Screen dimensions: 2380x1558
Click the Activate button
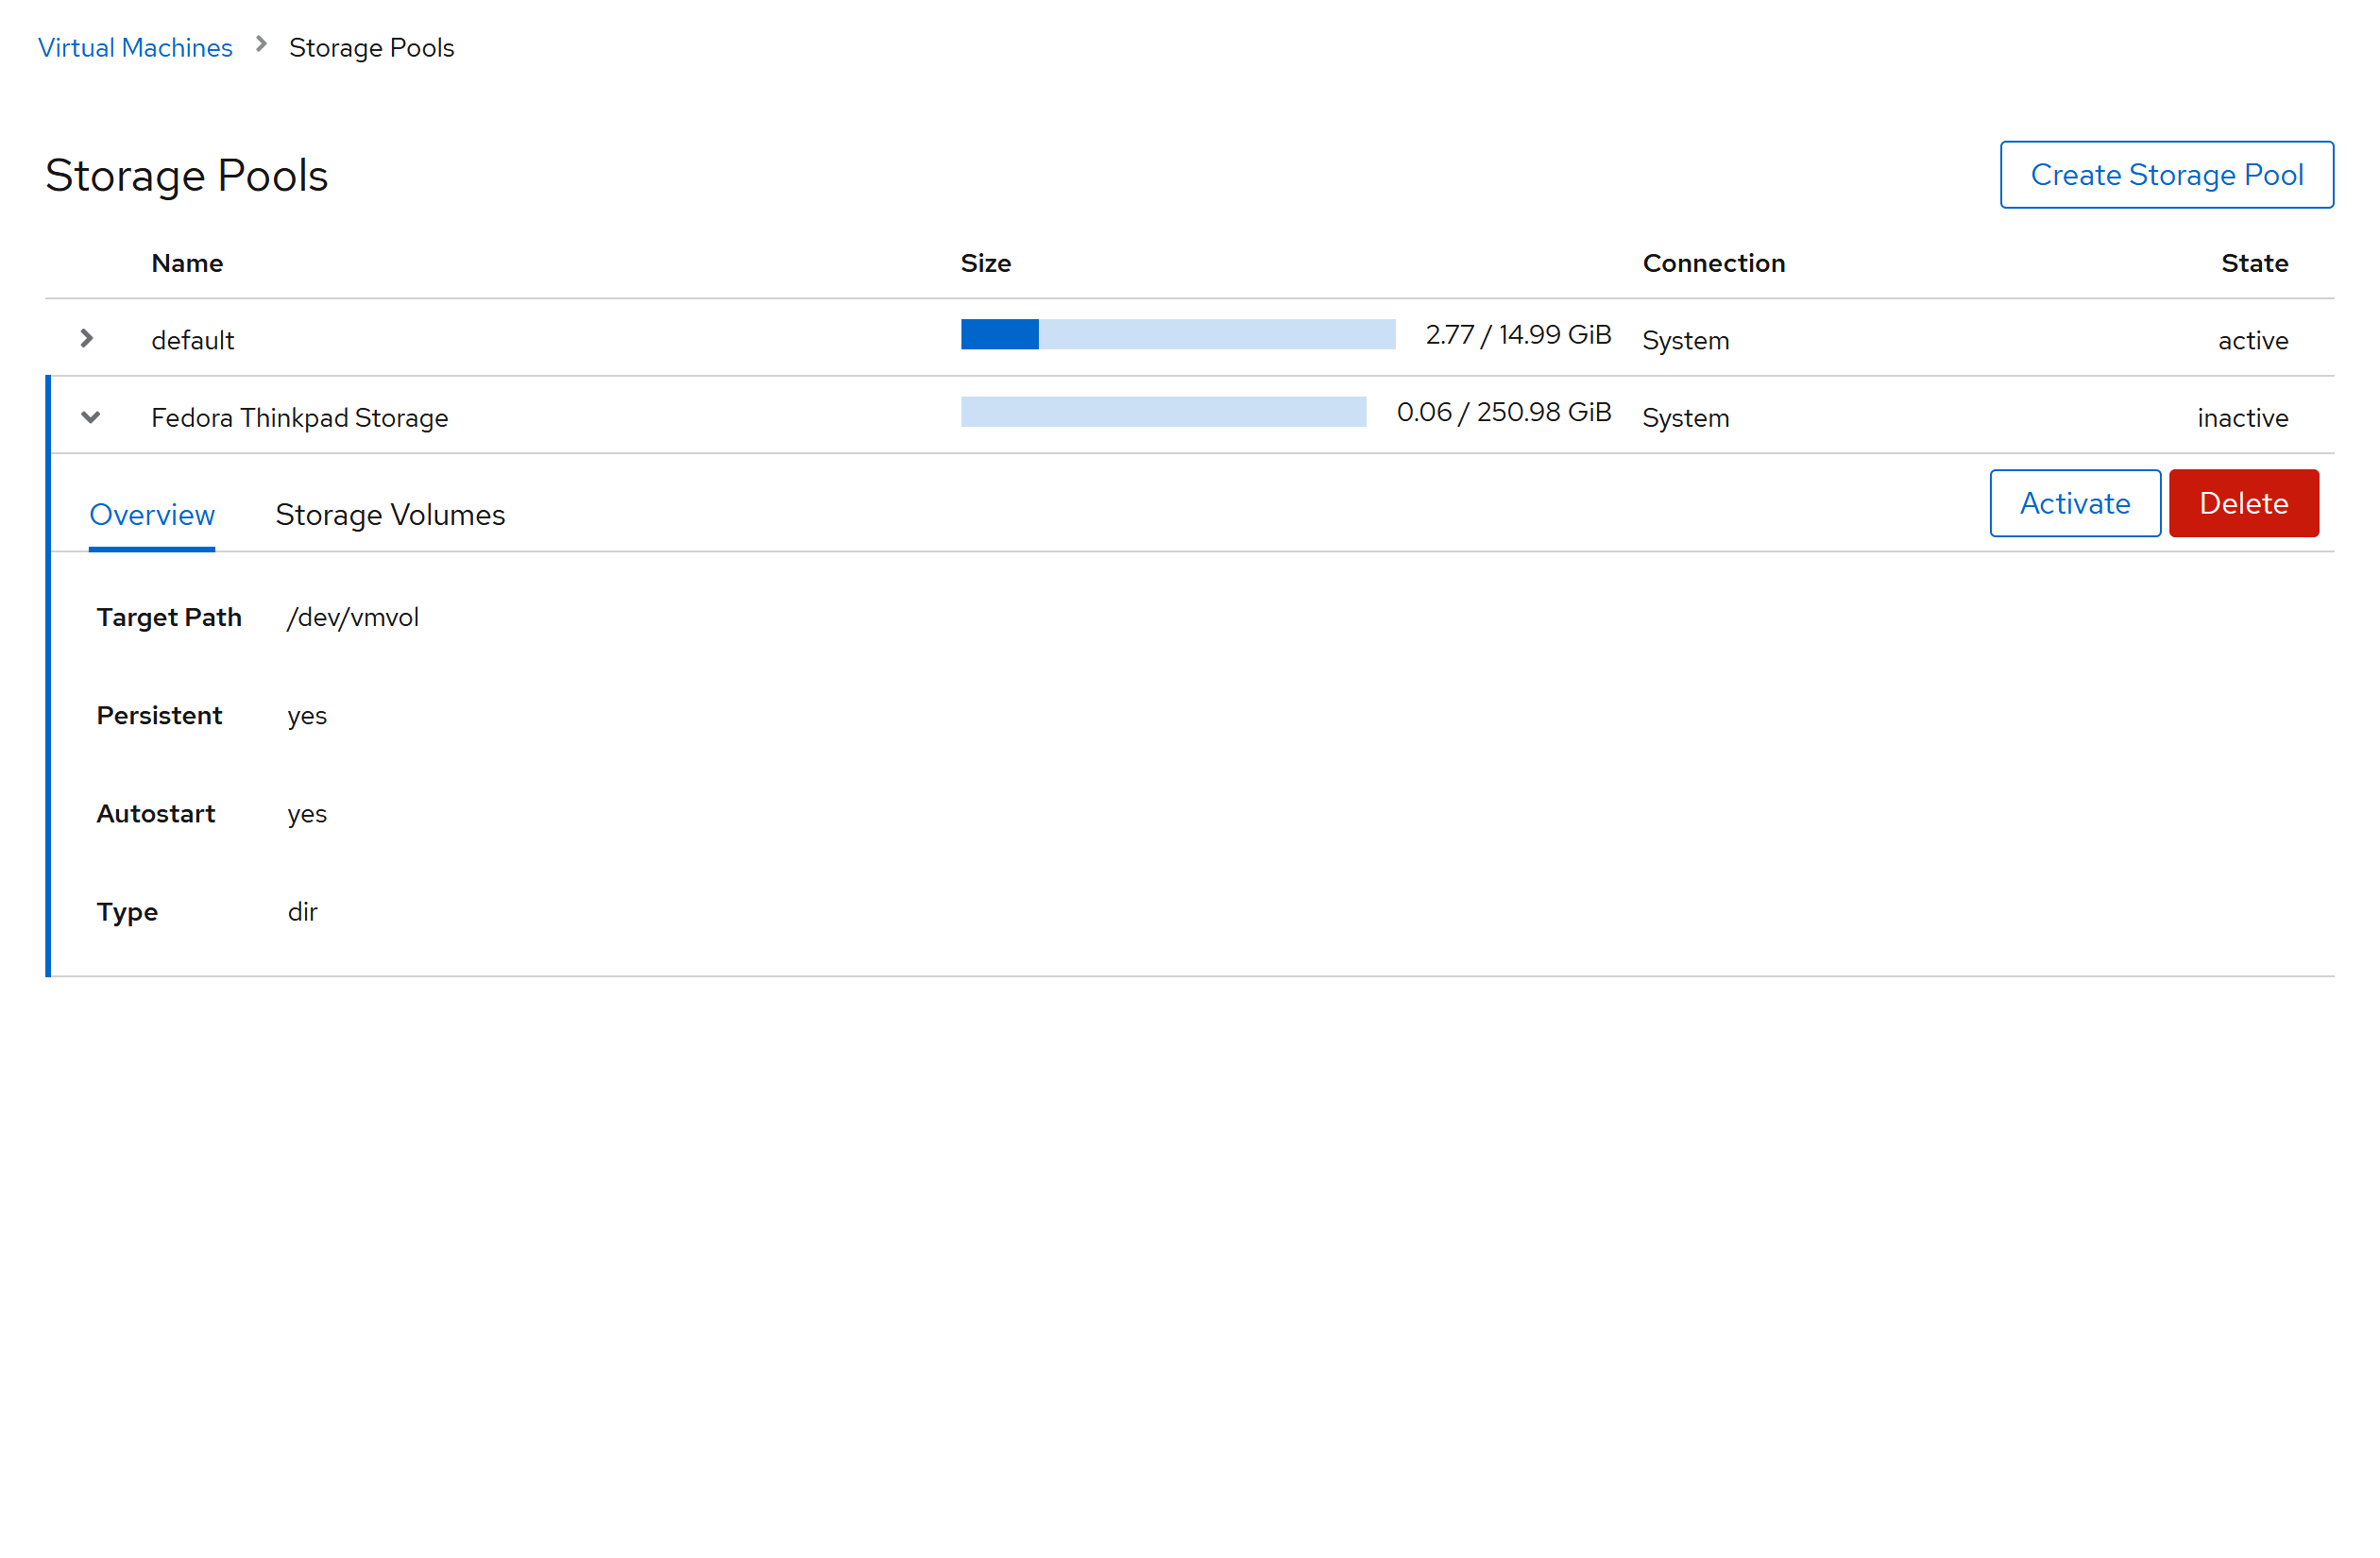pos(2074,503)
